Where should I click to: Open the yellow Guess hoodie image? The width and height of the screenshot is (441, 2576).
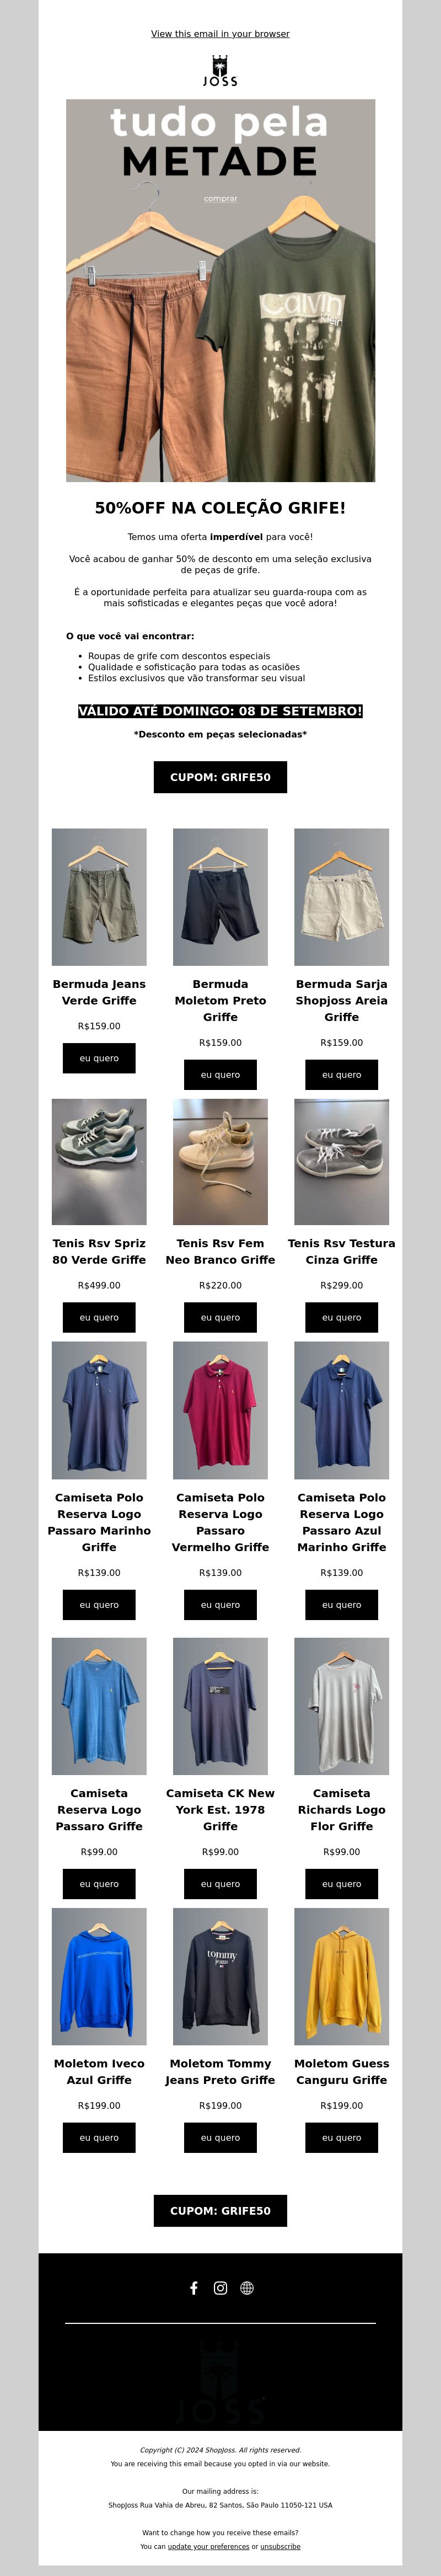point(342,1976)
